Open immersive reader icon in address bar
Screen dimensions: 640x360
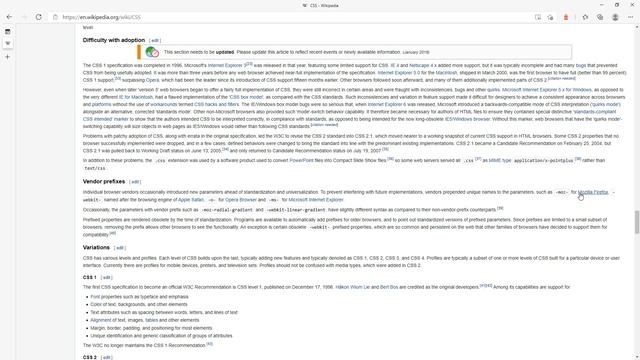pos(538,17)
